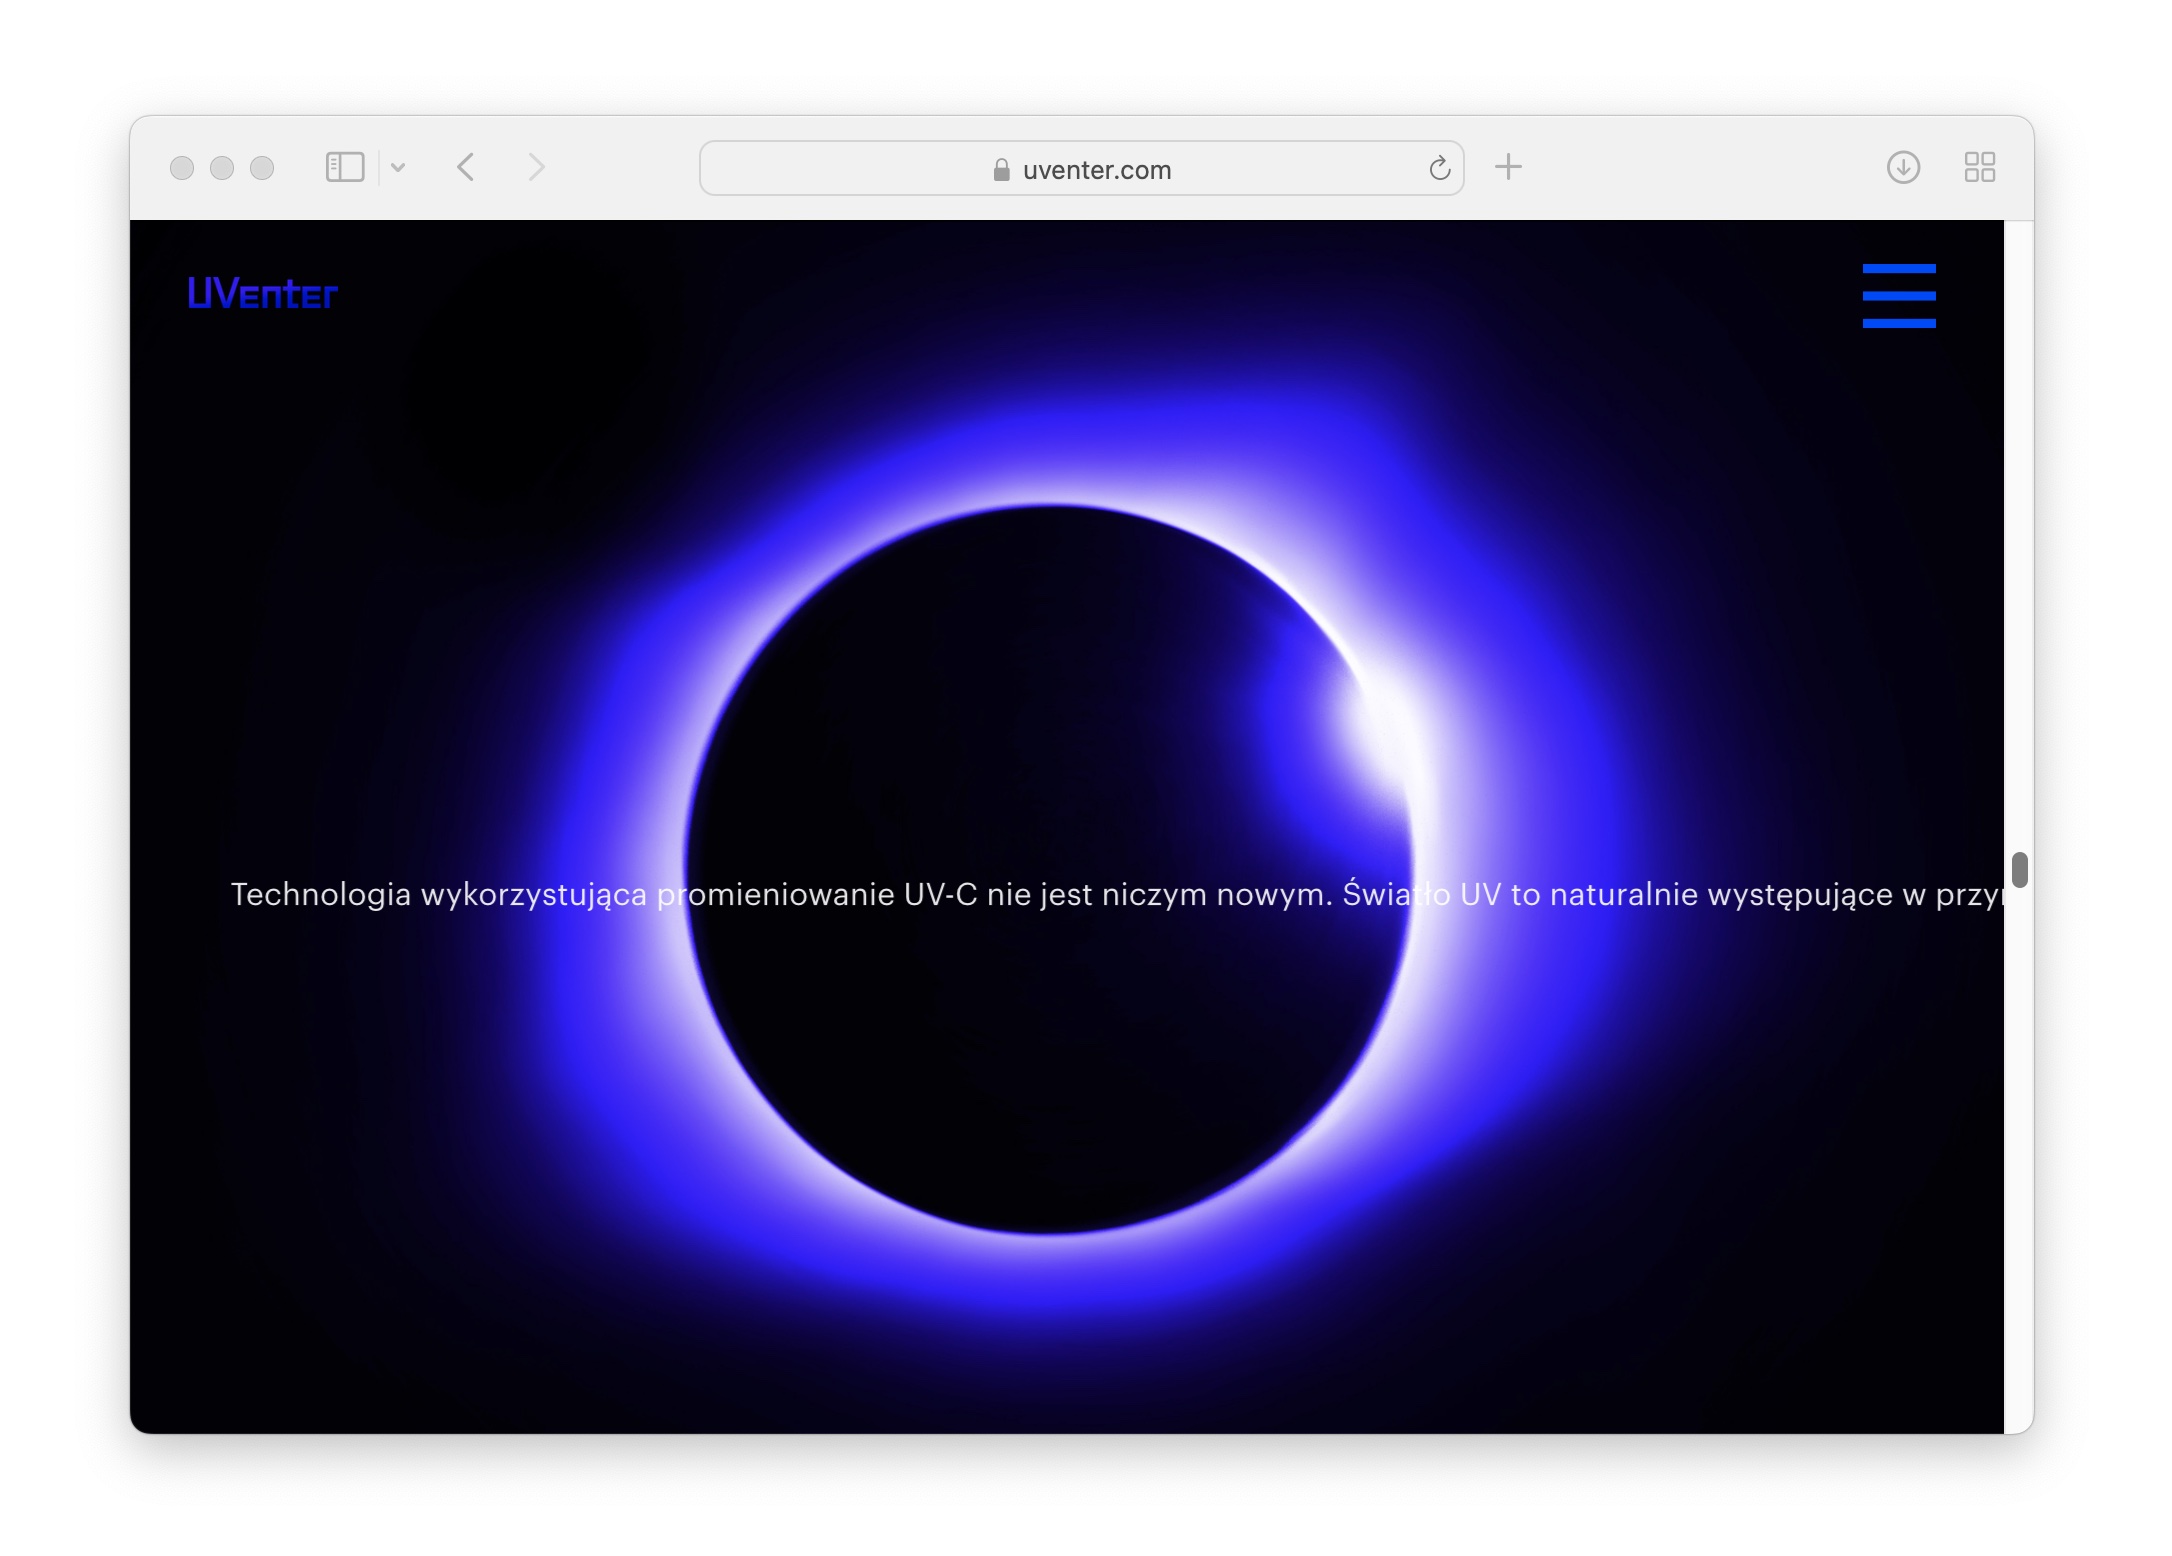The width and height of the screenshot is (2172, 1556).
Task: Click the yellow minimize window button
Action: pos(222,168)
